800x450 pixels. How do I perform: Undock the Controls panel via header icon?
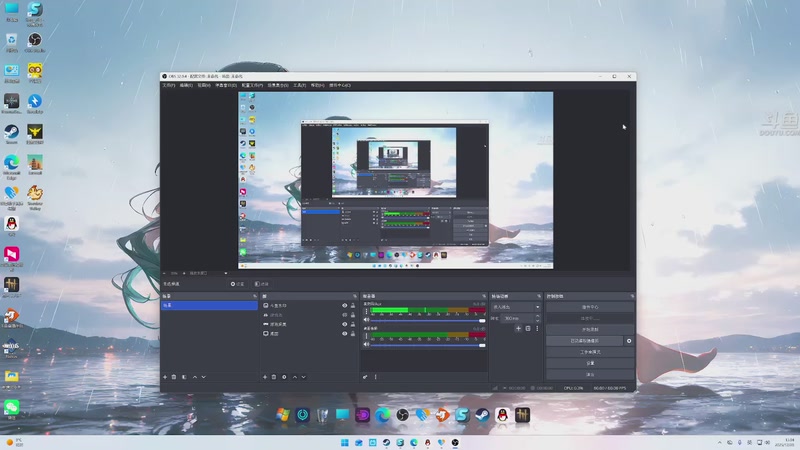[x=632, y=296]
